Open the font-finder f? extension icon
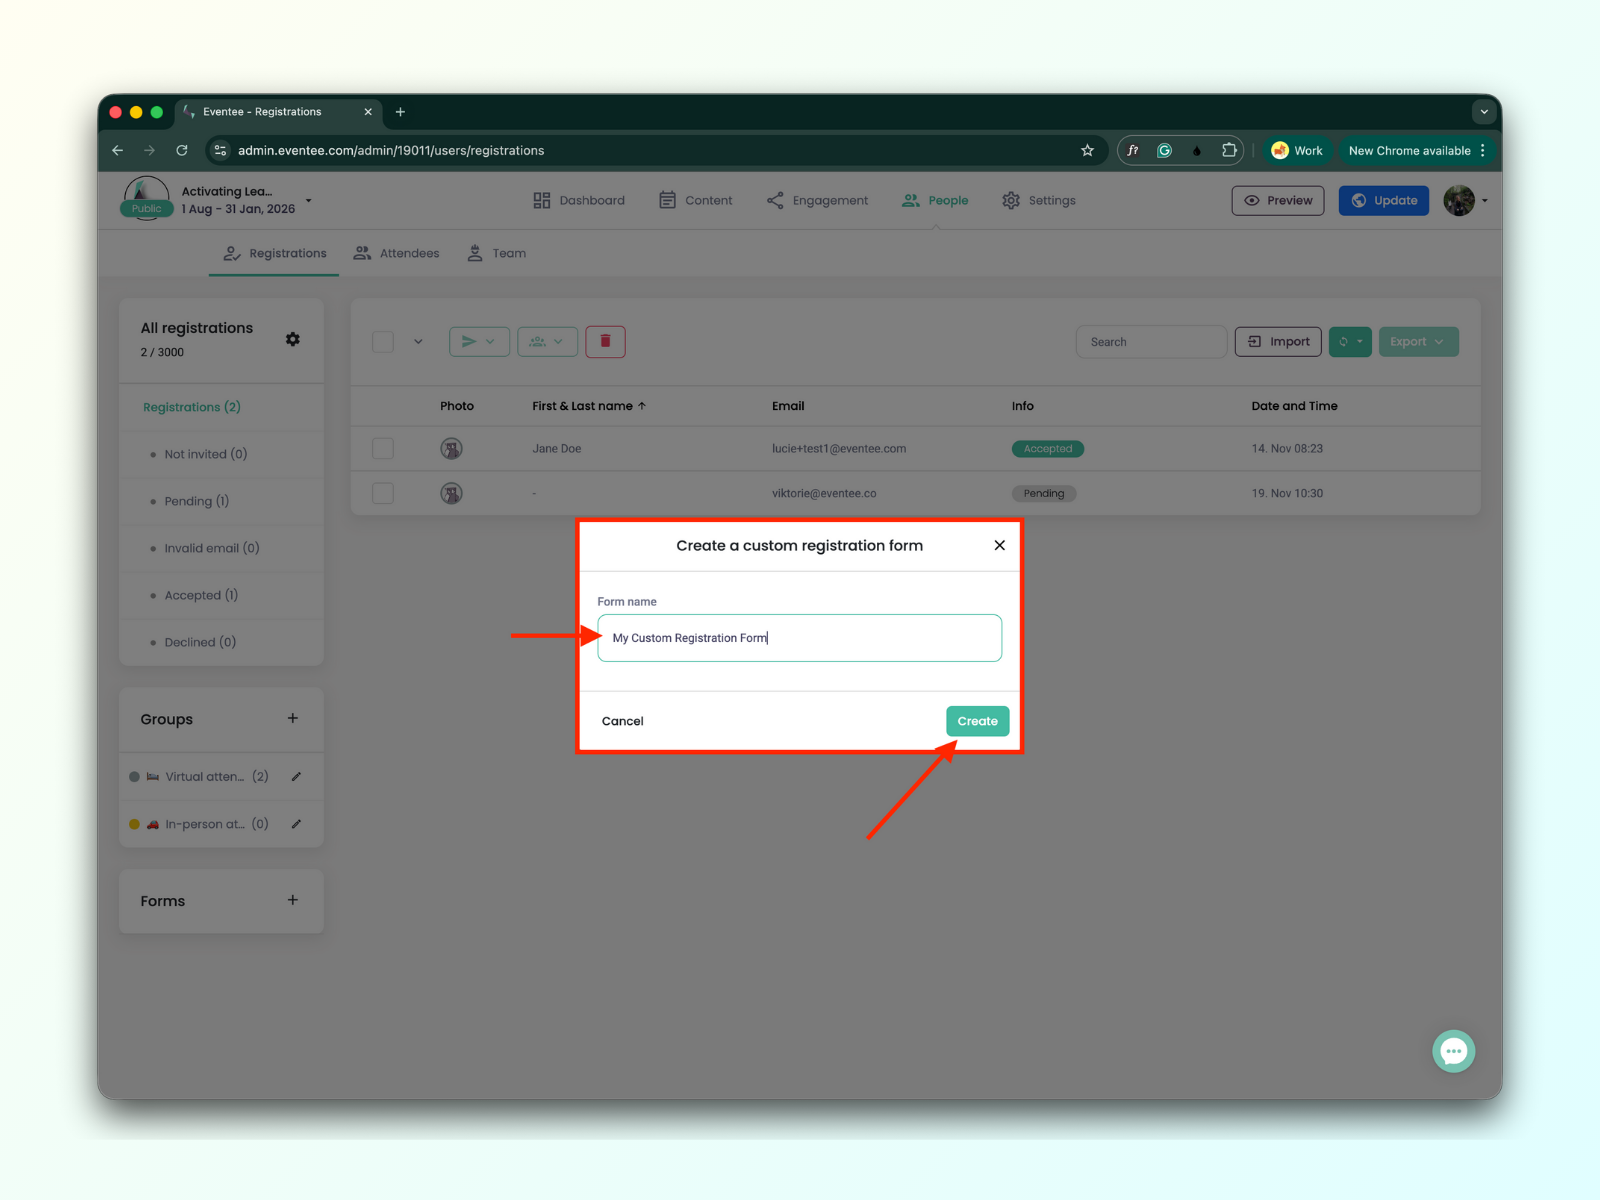This screenshot has width=1600, height=1200. tap(1133, 151)
